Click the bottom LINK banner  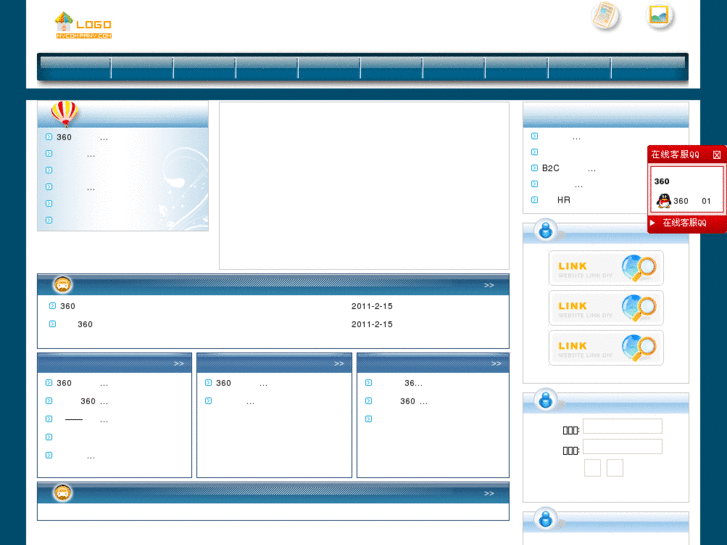pos(606,348)
